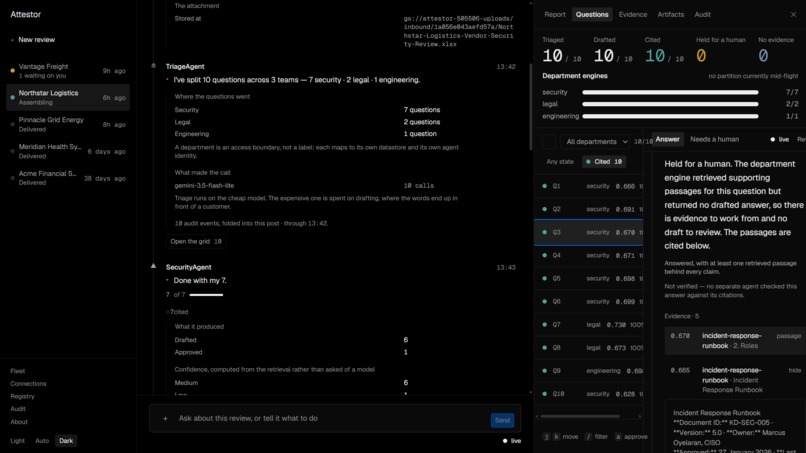Close the right side panel
Viewport: 806px width, 453px height.
[793, 14]
